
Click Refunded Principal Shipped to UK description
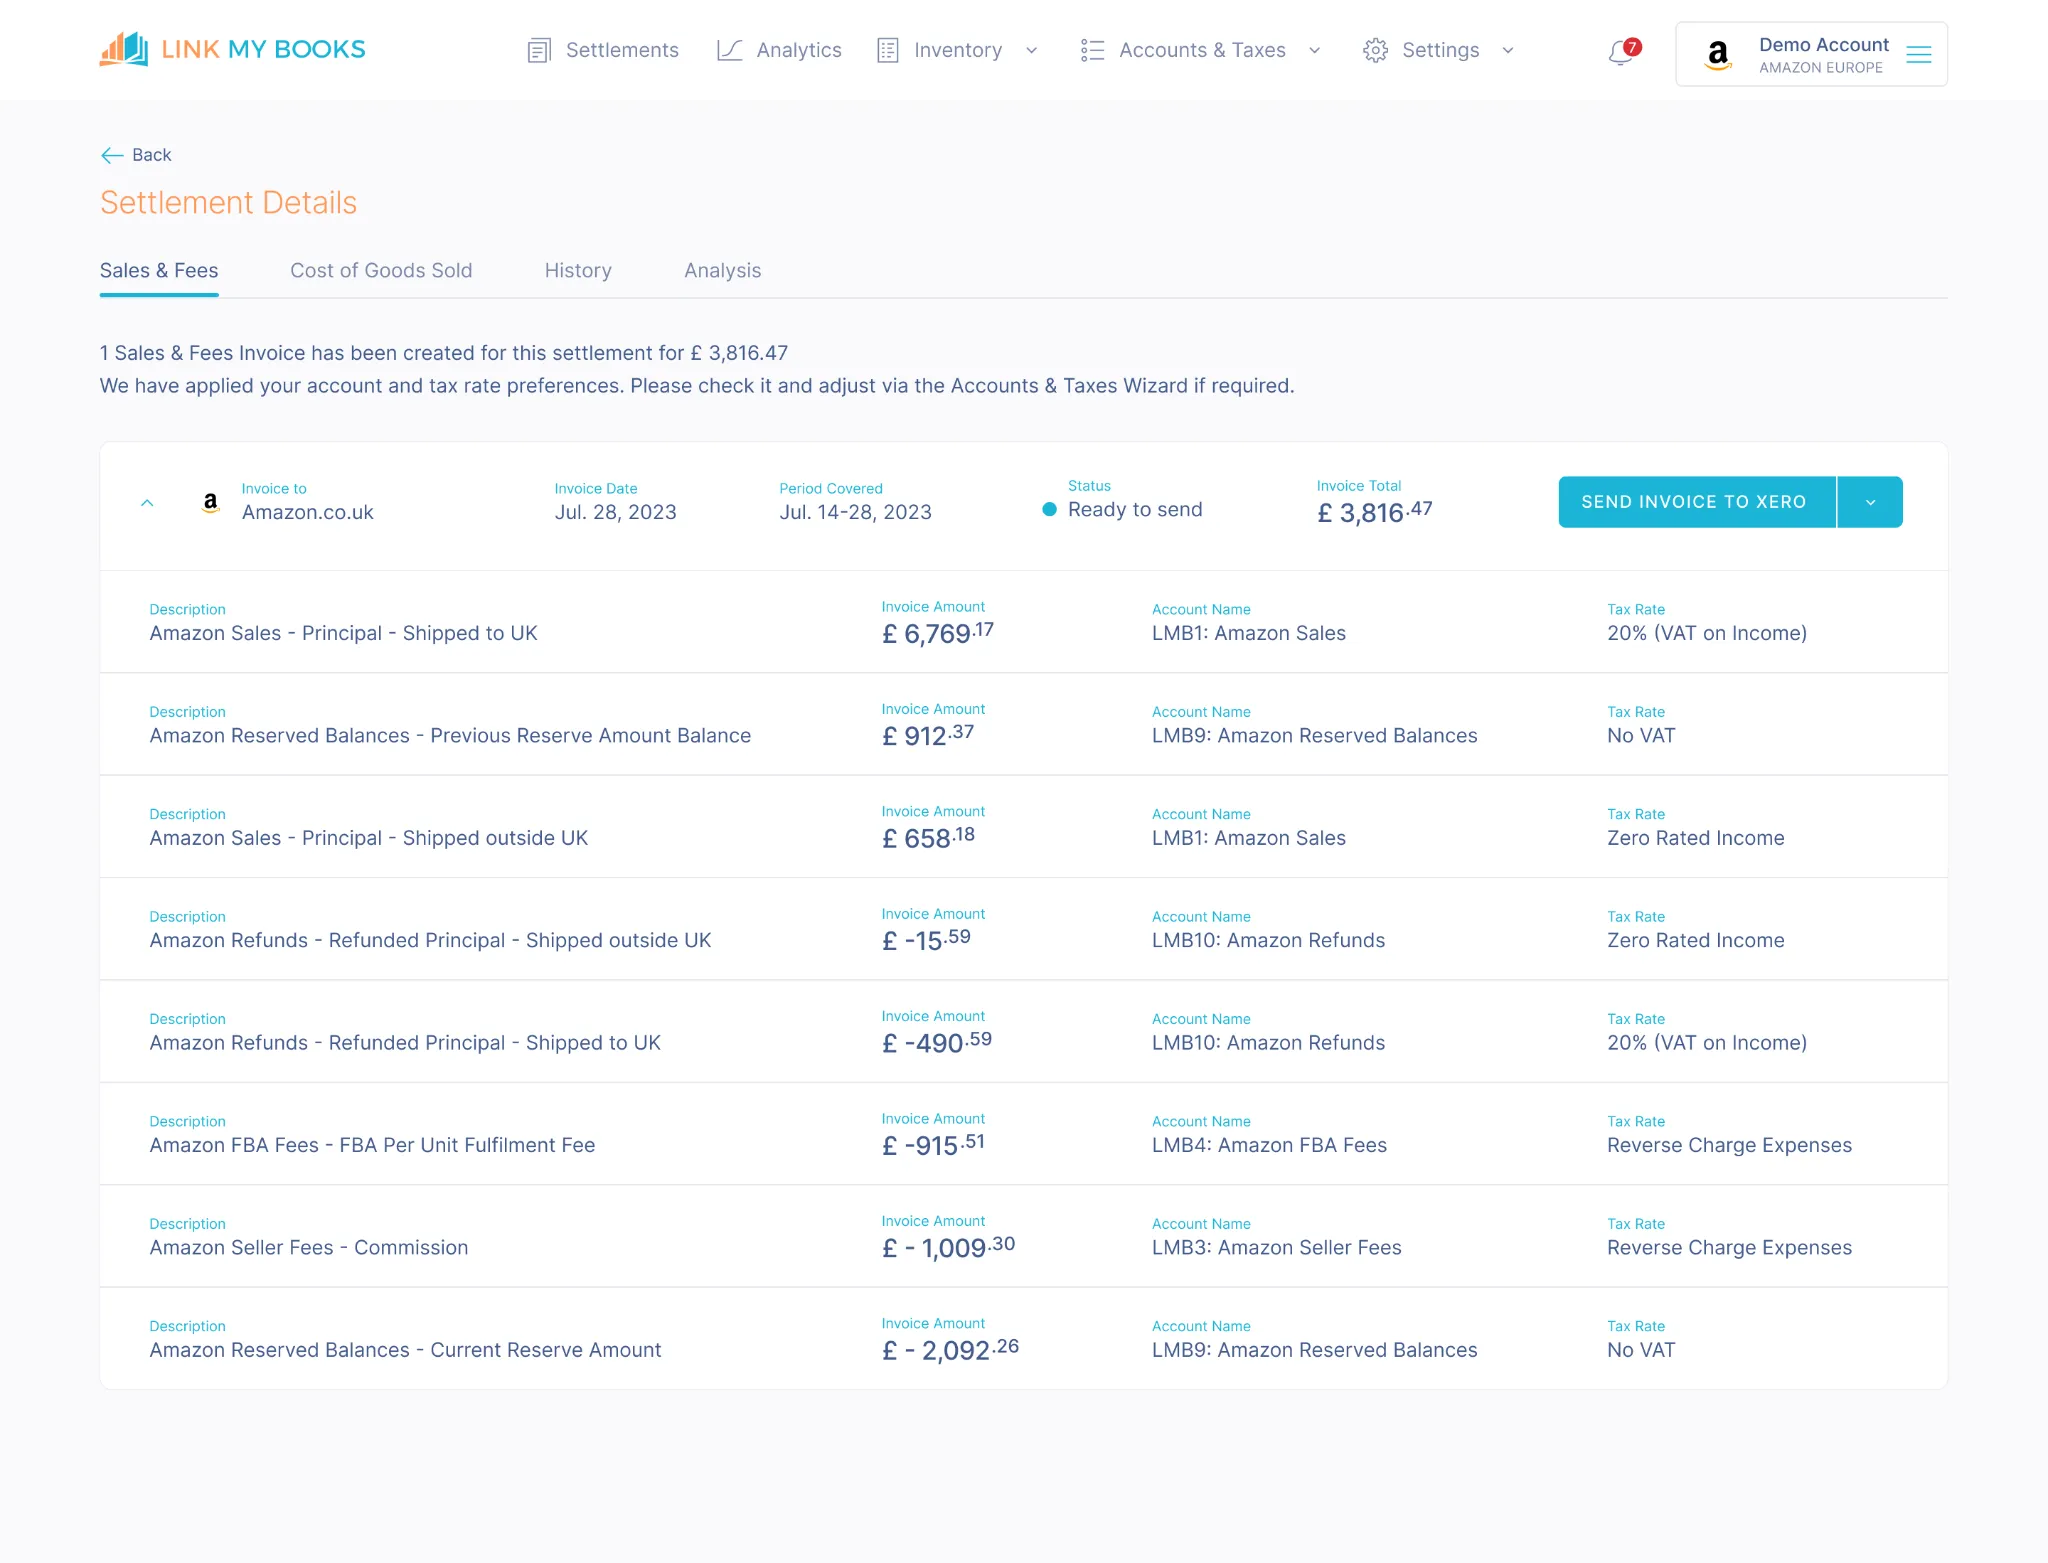pyautogui.click(x=405, y=1043)
